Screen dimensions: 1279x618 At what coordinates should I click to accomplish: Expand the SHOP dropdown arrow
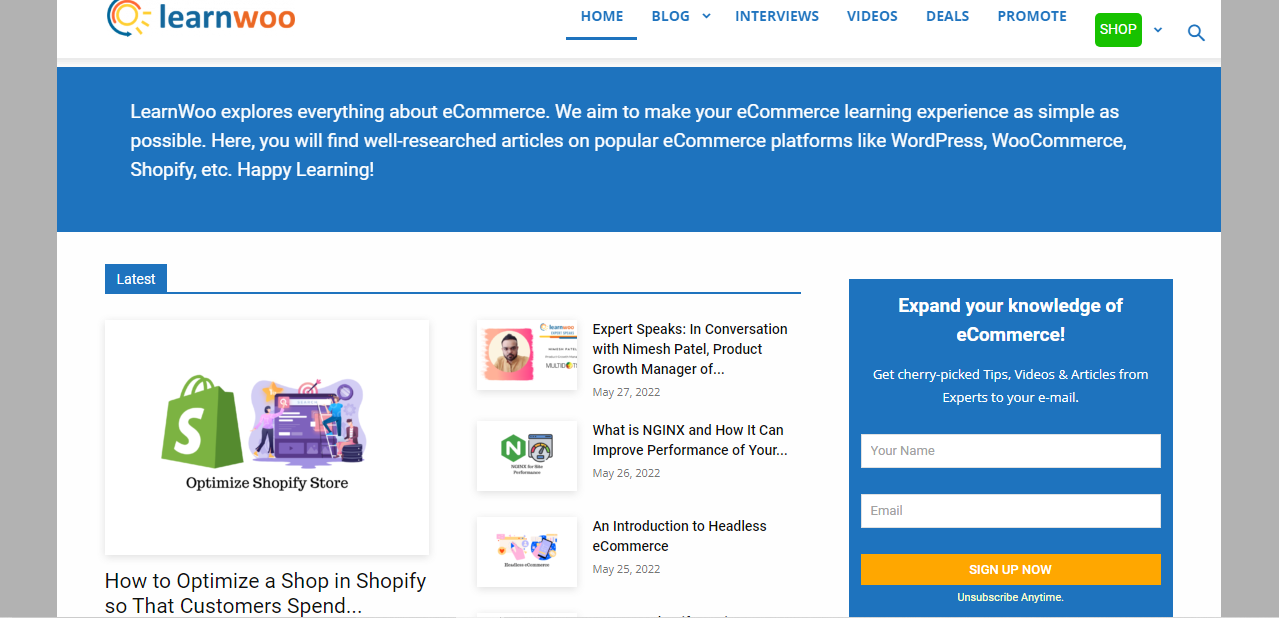click(1158, 30)
